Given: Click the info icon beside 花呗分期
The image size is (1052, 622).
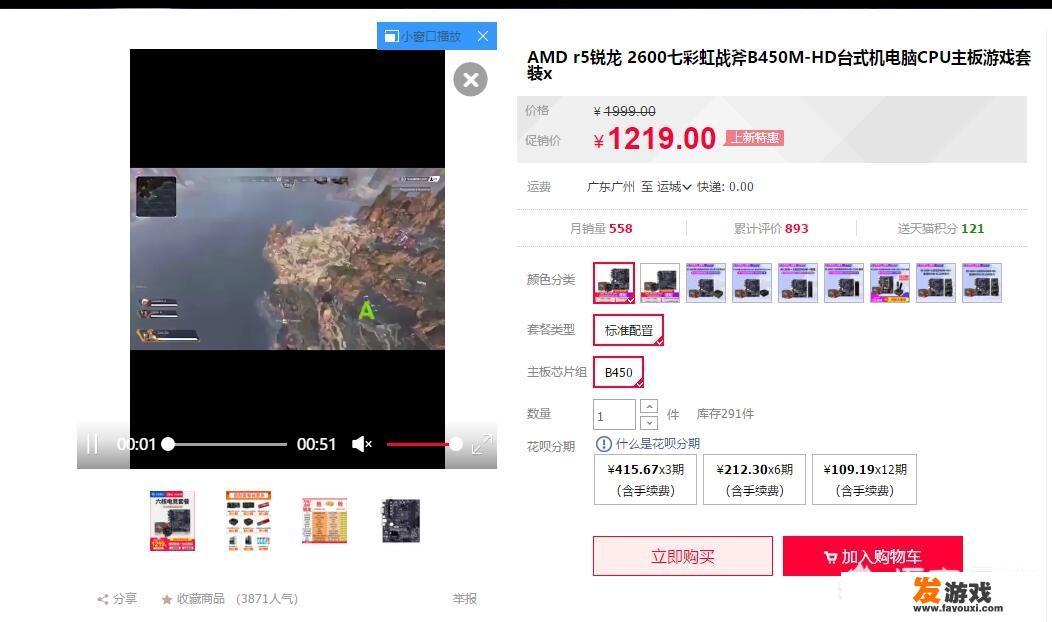Looking at the screenshot, I should click(604, 444).
